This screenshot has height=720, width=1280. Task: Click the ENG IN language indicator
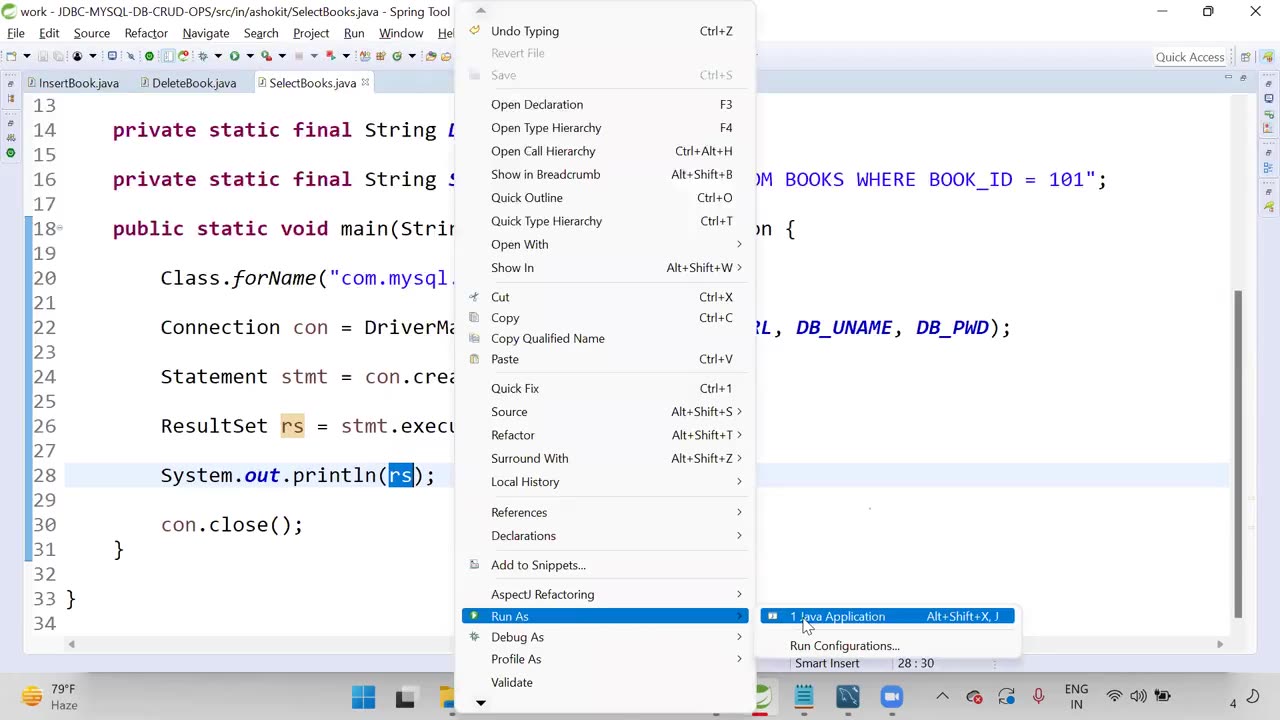1076,696
